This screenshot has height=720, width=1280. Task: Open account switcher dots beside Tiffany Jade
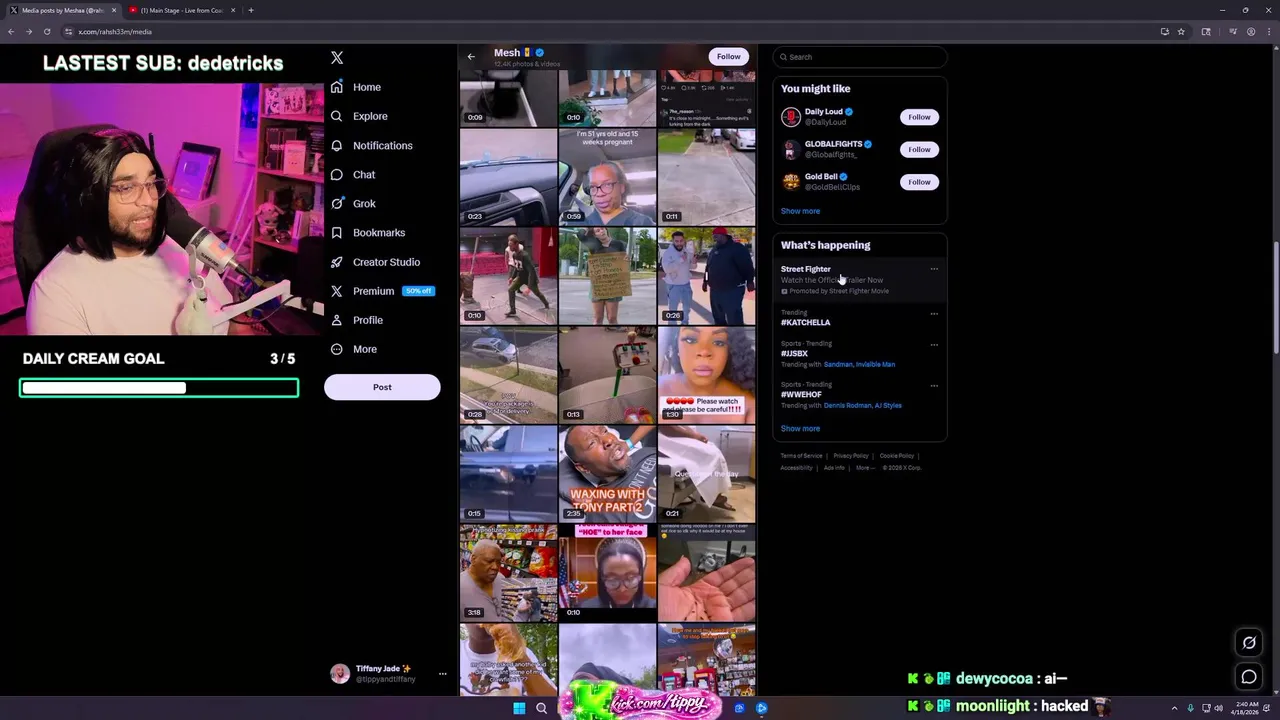point(442,674)
